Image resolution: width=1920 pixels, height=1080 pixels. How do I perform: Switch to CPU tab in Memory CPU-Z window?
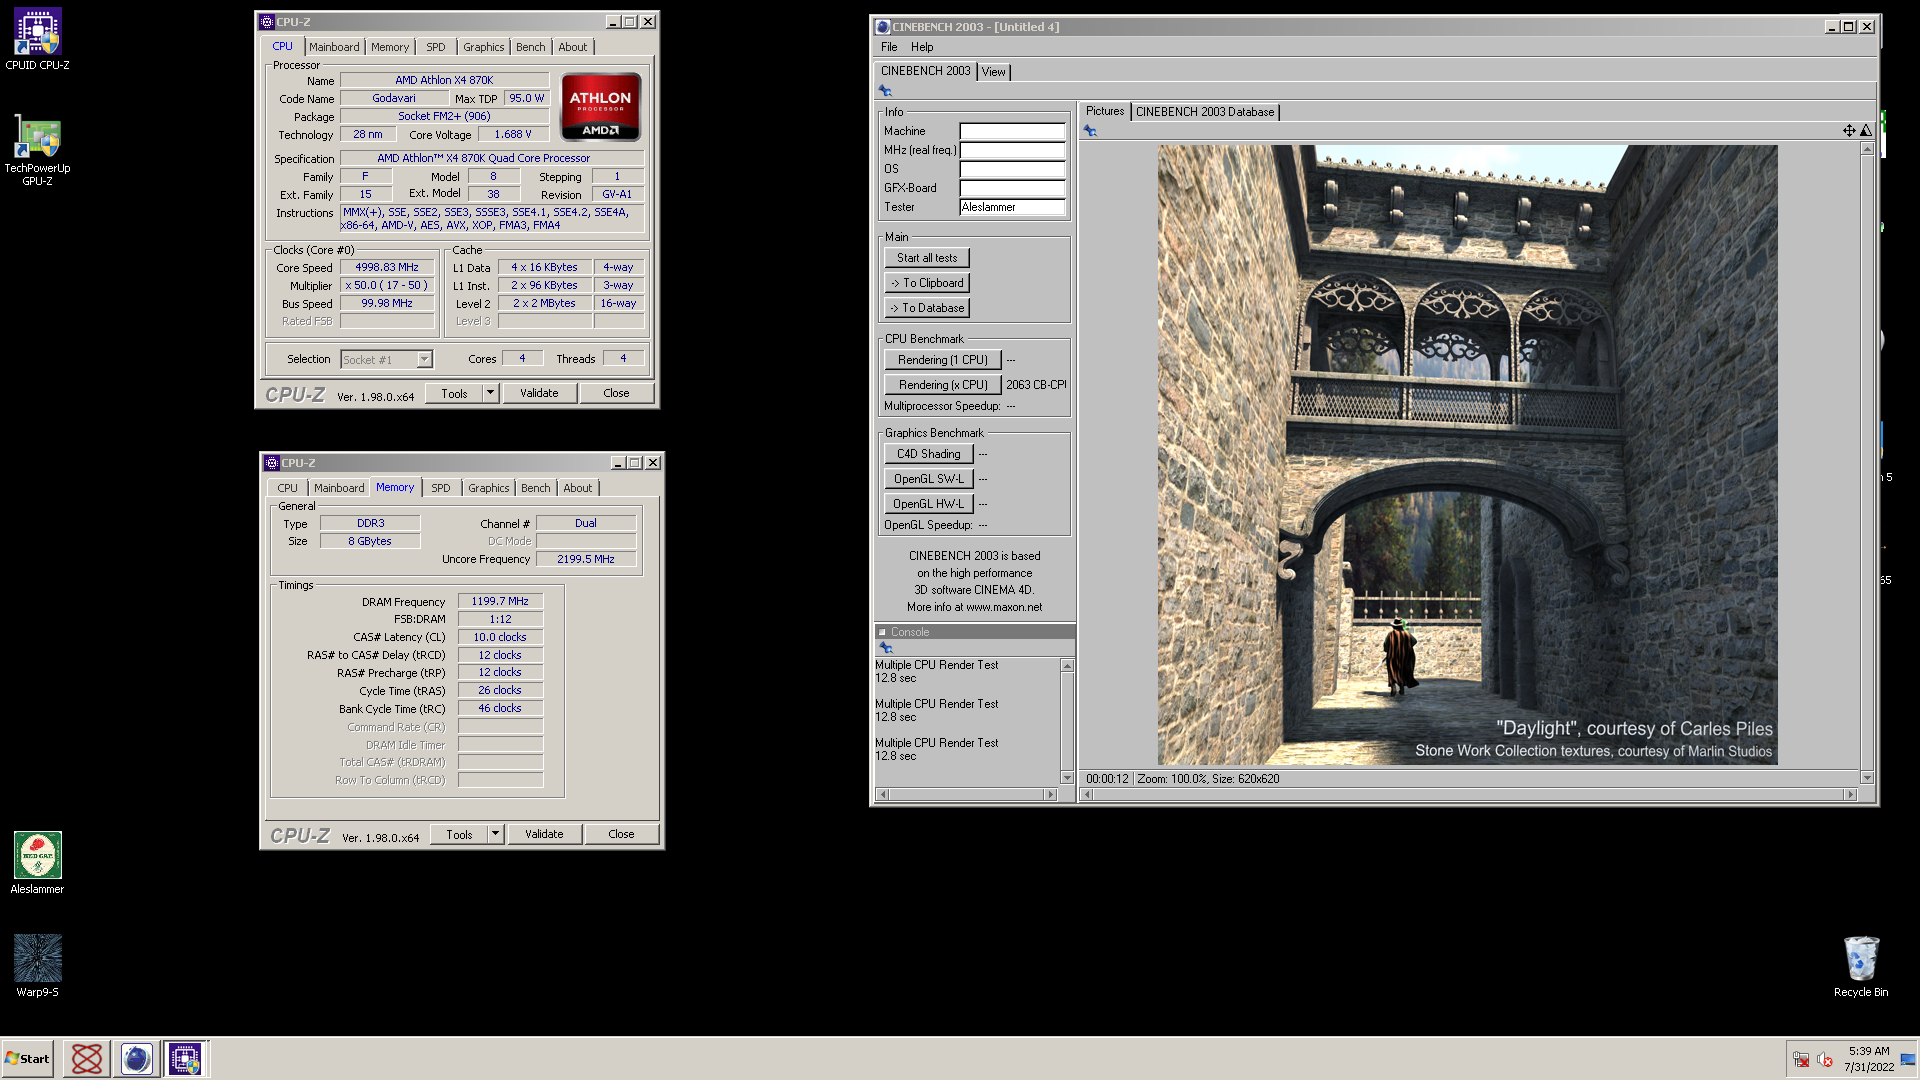pyautogui.click(x=288, y=488)
